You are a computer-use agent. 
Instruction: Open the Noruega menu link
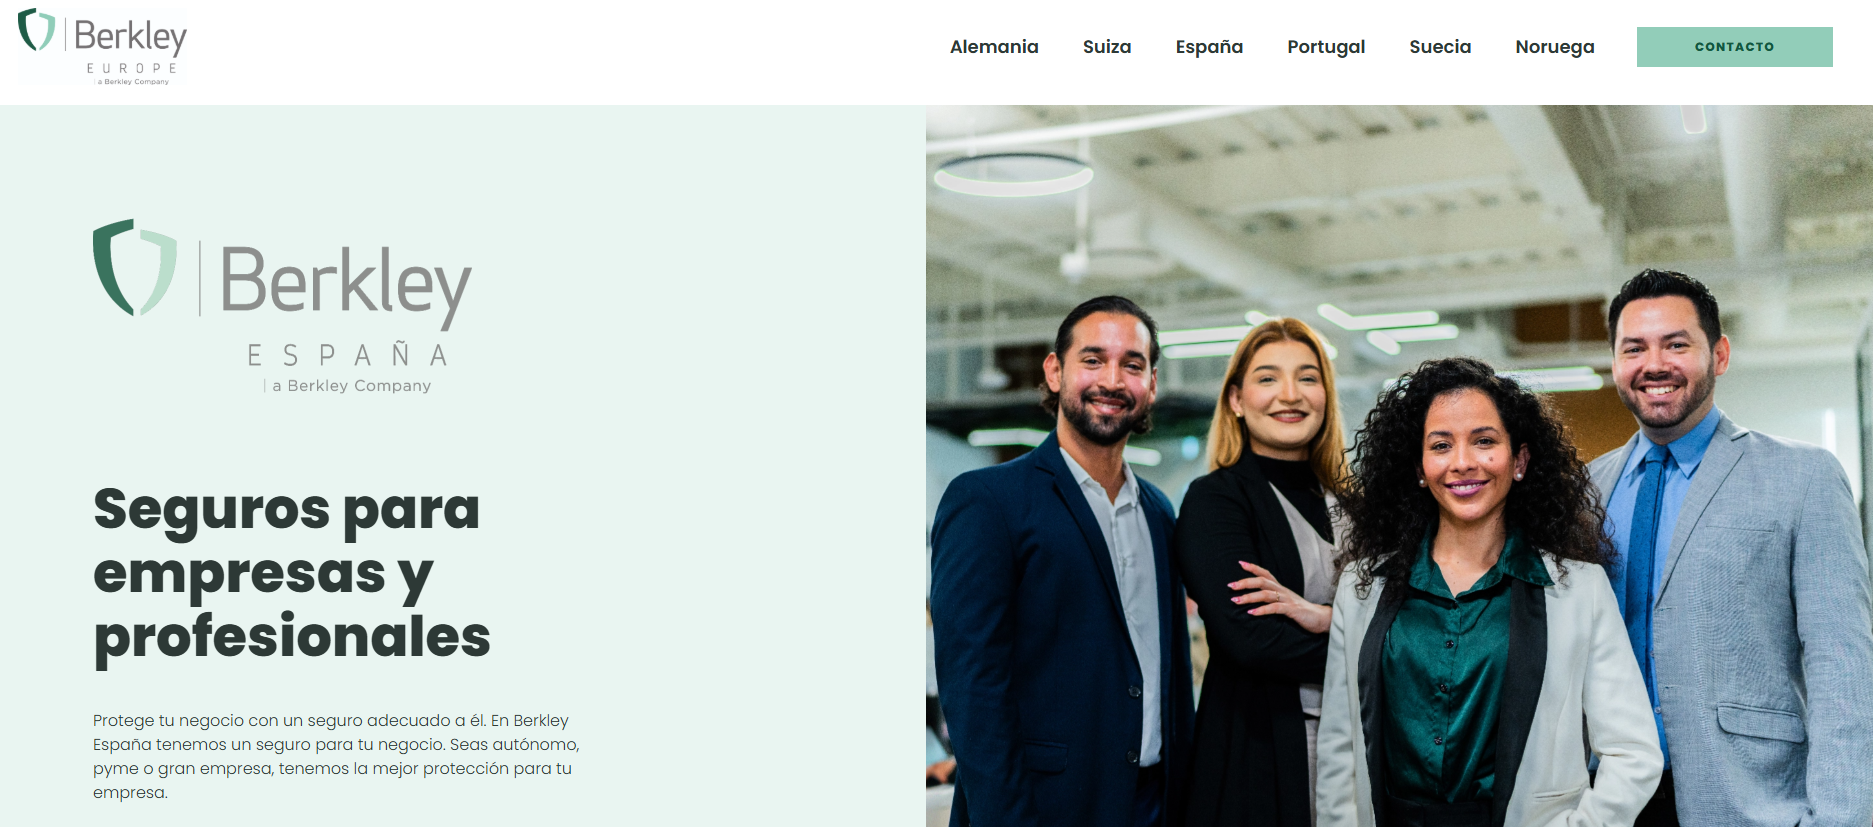pyautogui.click(x=1554, y=47)
